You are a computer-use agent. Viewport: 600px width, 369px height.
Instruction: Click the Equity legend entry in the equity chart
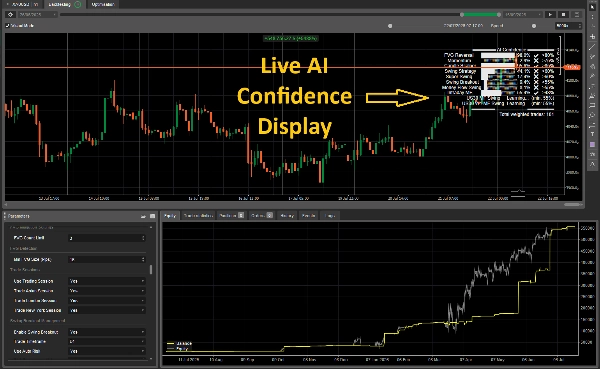178,348
